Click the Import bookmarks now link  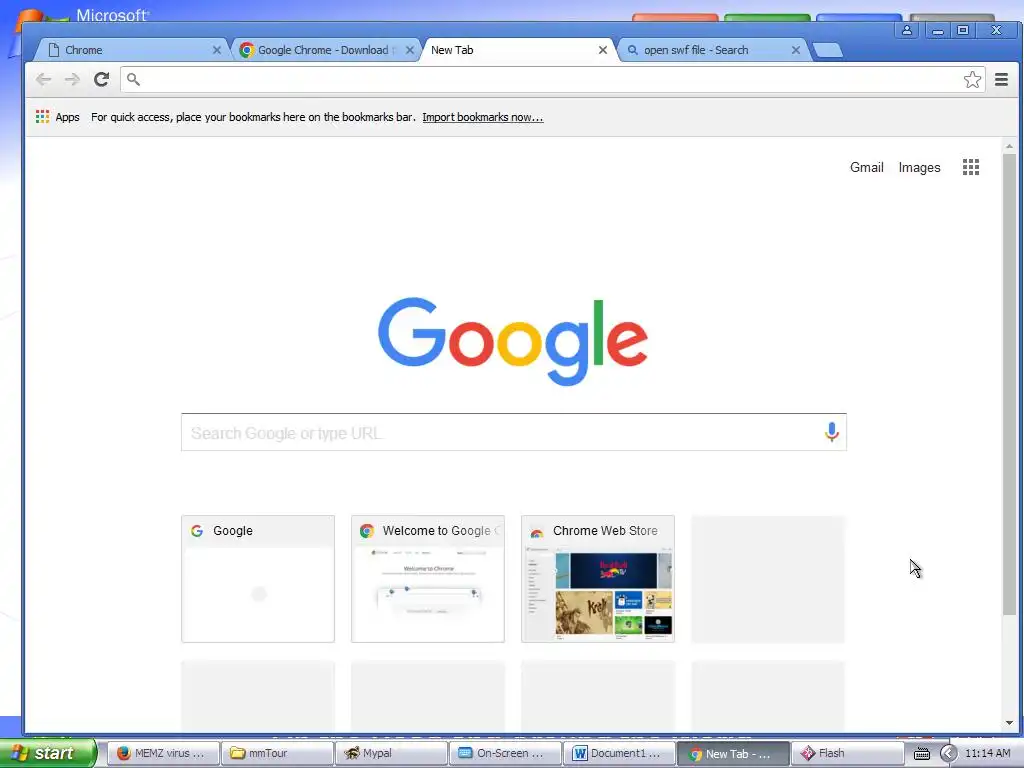[483, 117]
